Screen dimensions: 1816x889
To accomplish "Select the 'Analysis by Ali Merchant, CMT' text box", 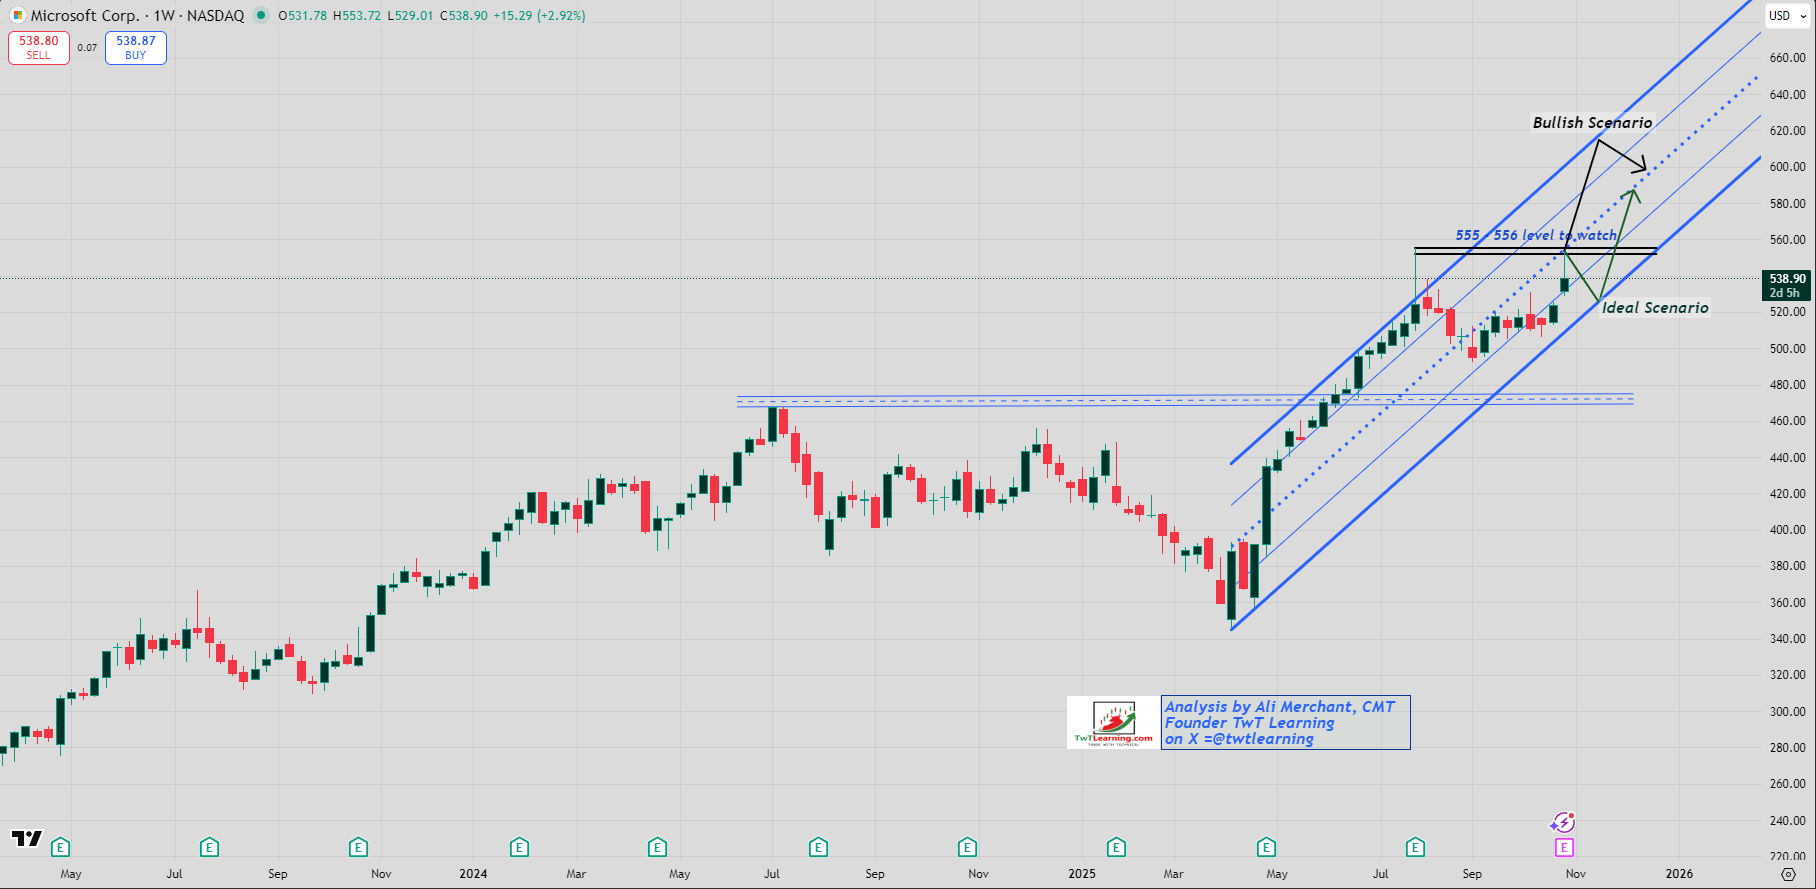I will tap(1286, 723).
